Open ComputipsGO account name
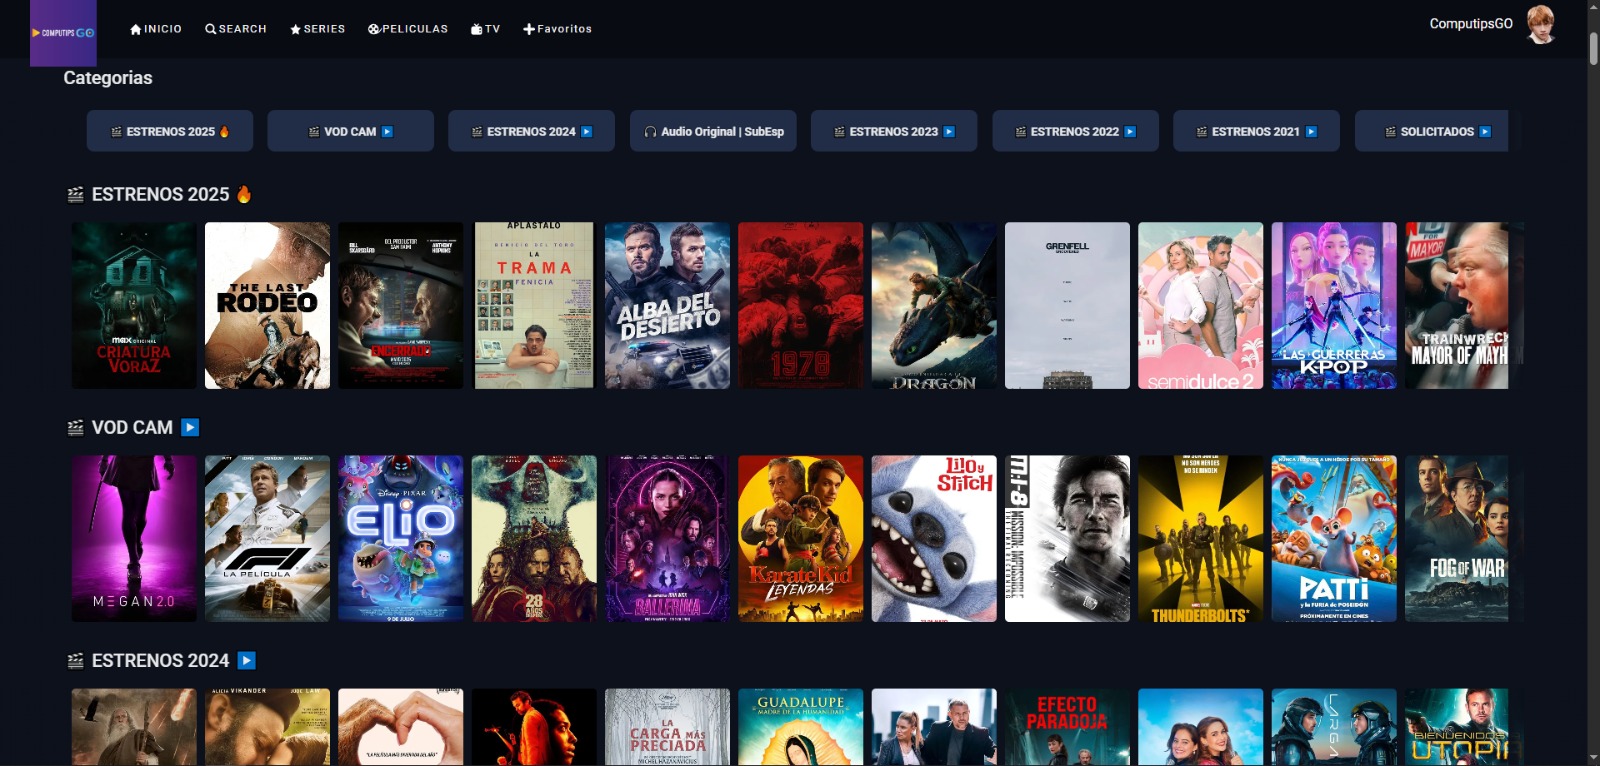Screen dimensions: 1600x766 (1471, 23)
